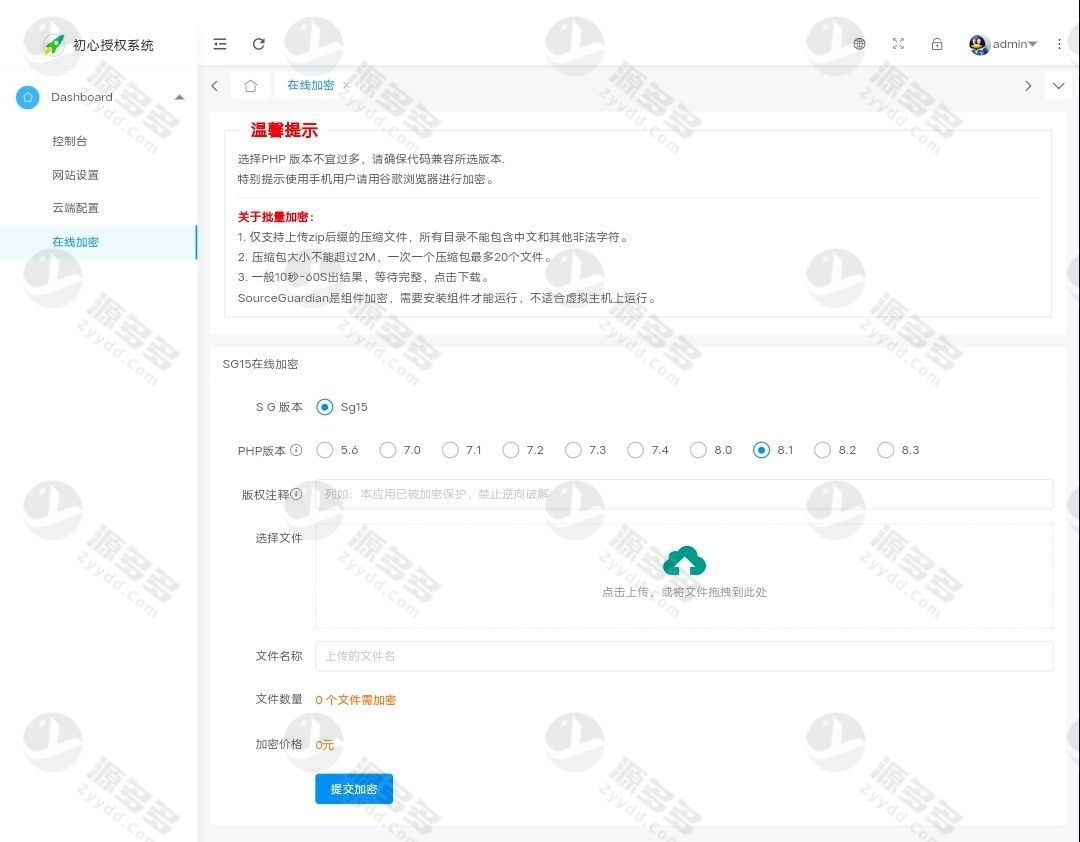Select PHP version 7.3
The image size is (1080, 842).
pos(573,450)
